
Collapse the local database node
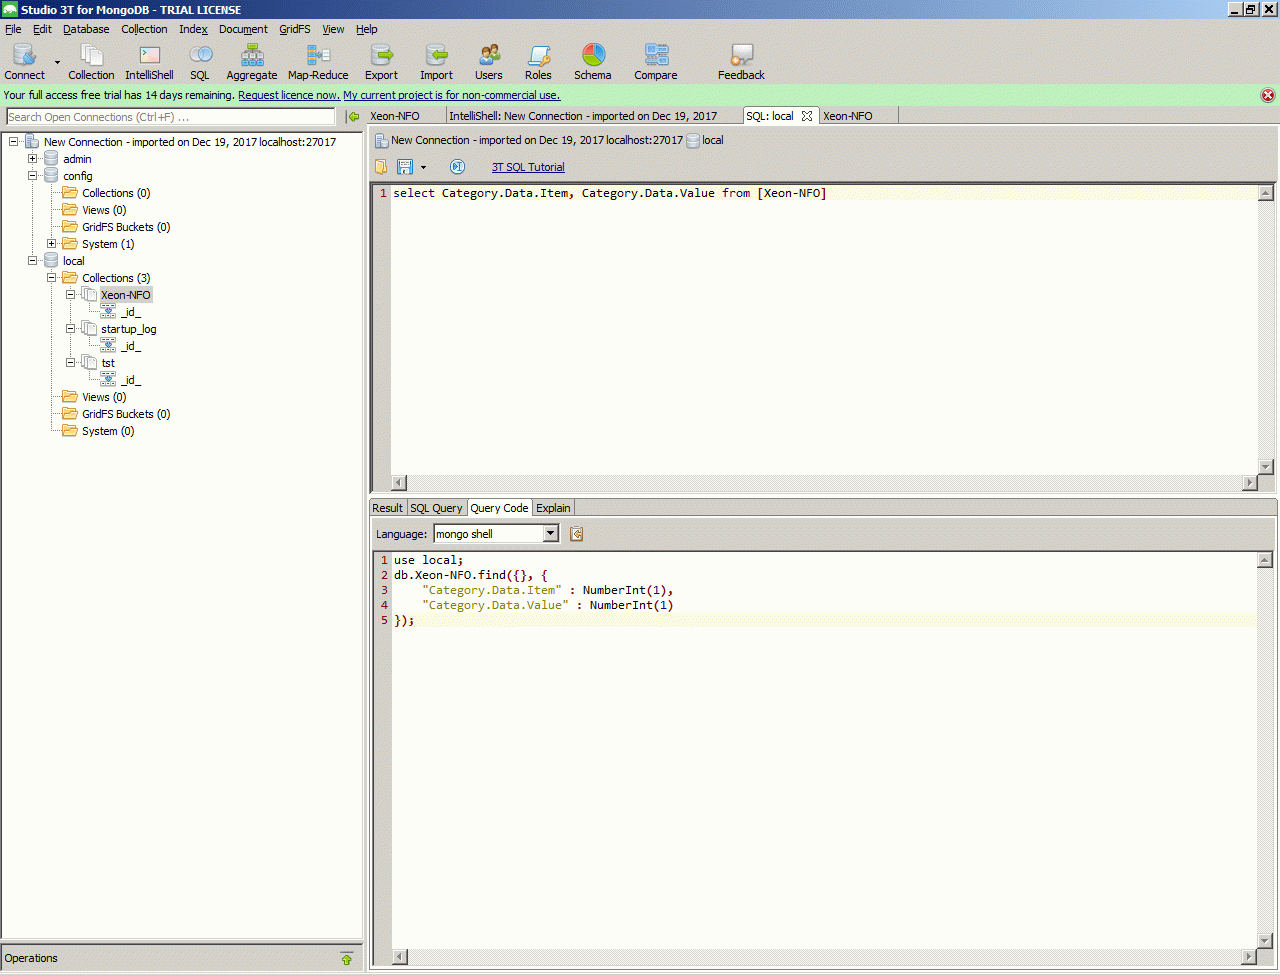(33, 261)
